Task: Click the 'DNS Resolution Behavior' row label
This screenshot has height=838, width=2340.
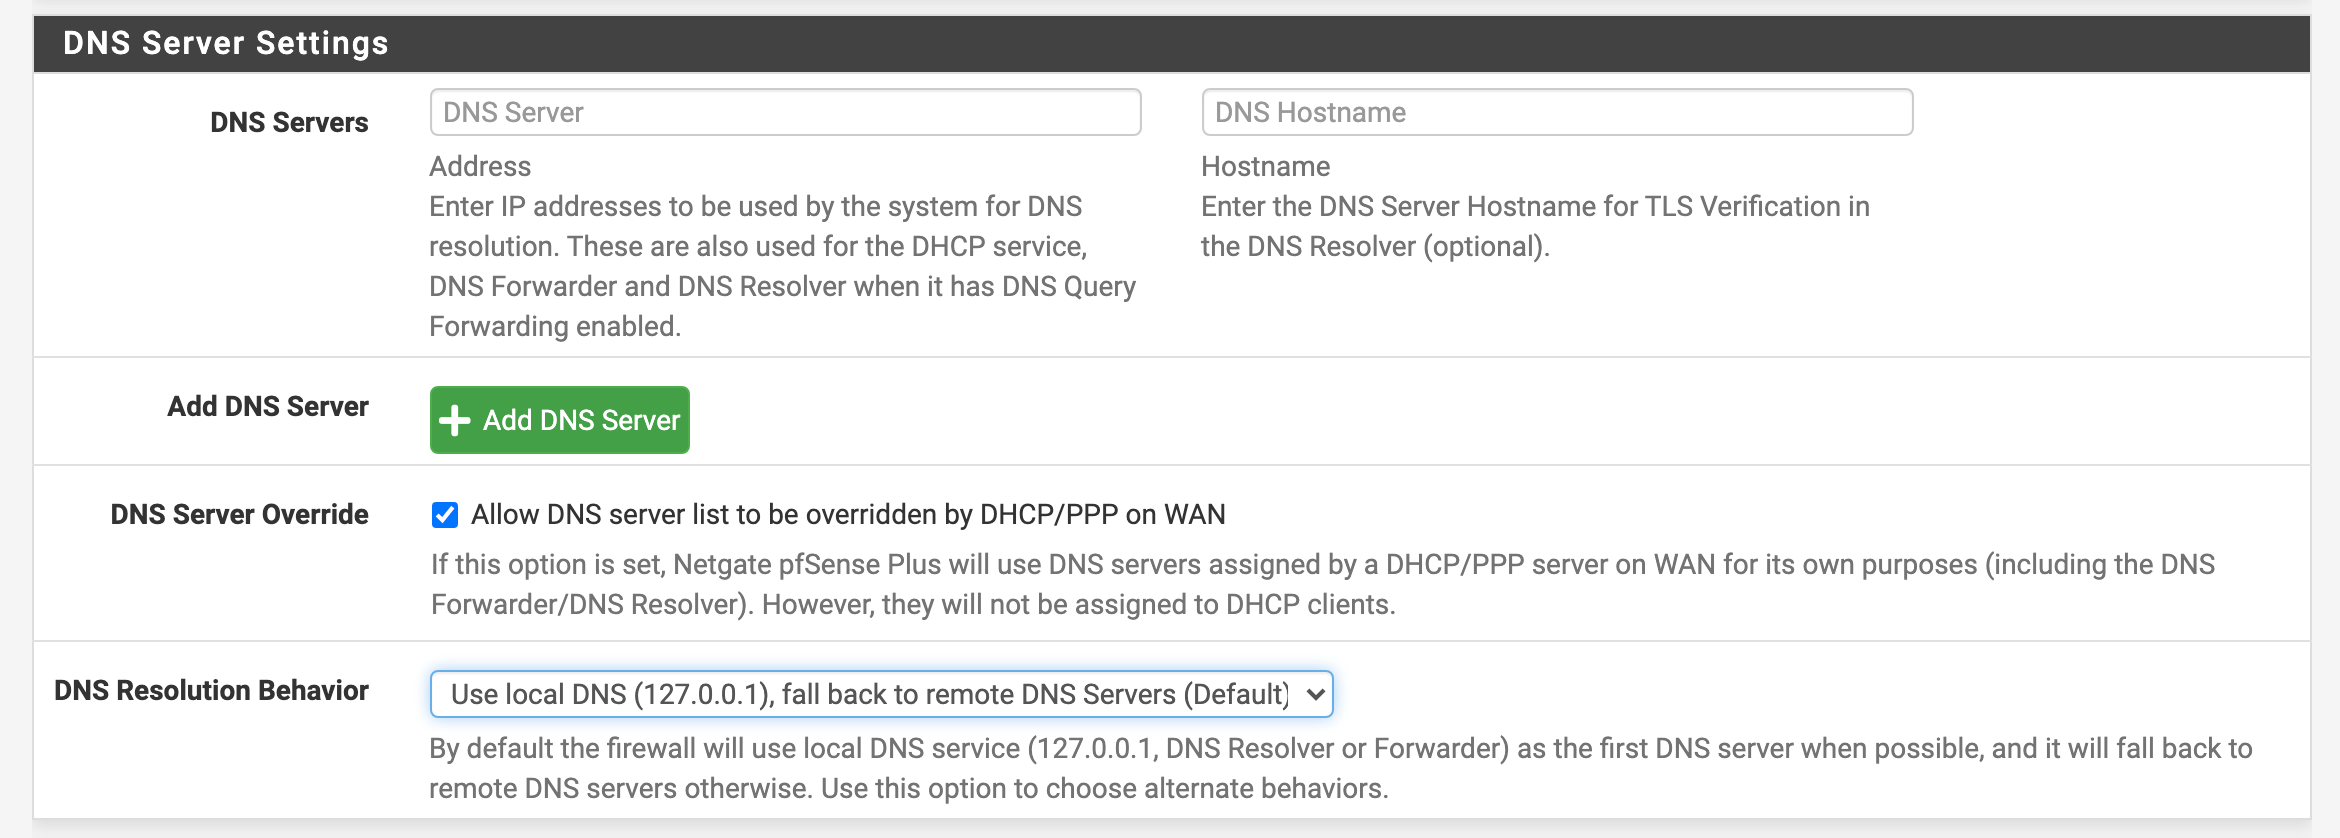Action: coord(211,691)
